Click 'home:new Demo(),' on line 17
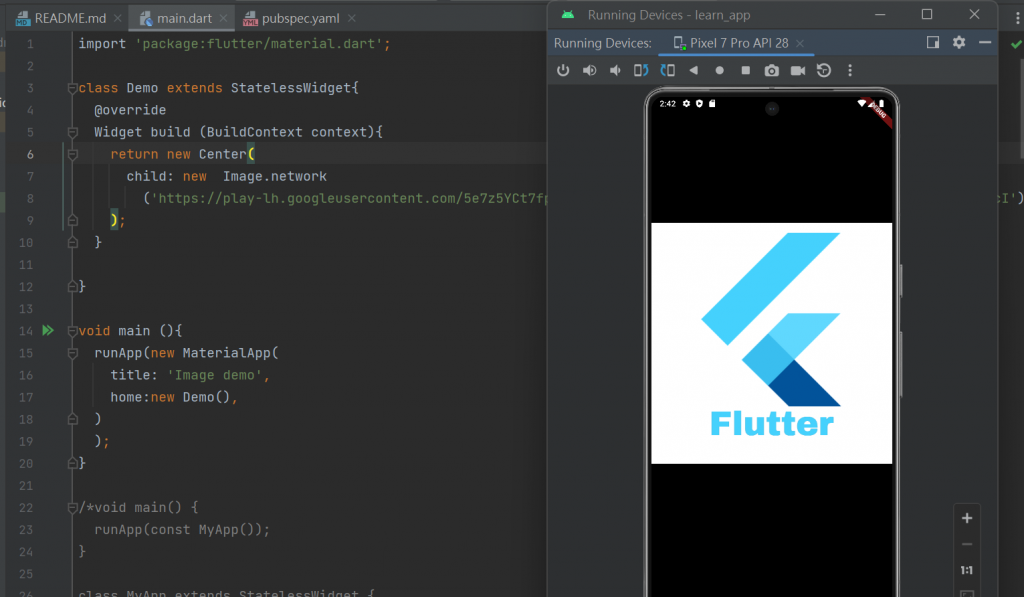The image size is (1024, 597). point(174,397)
